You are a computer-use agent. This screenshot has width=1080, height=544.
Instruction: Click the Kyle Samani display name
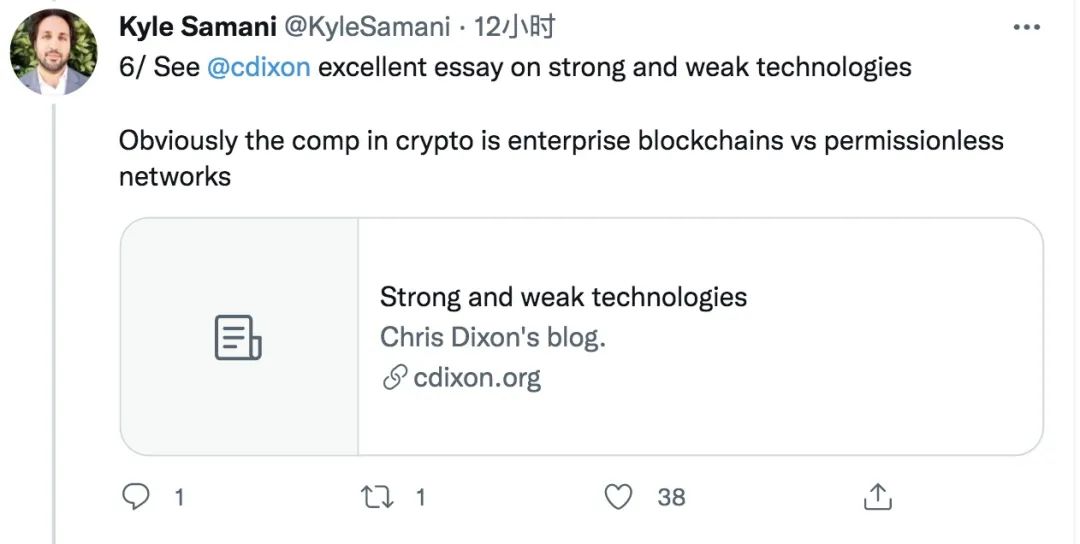click(x=197, y=27)
